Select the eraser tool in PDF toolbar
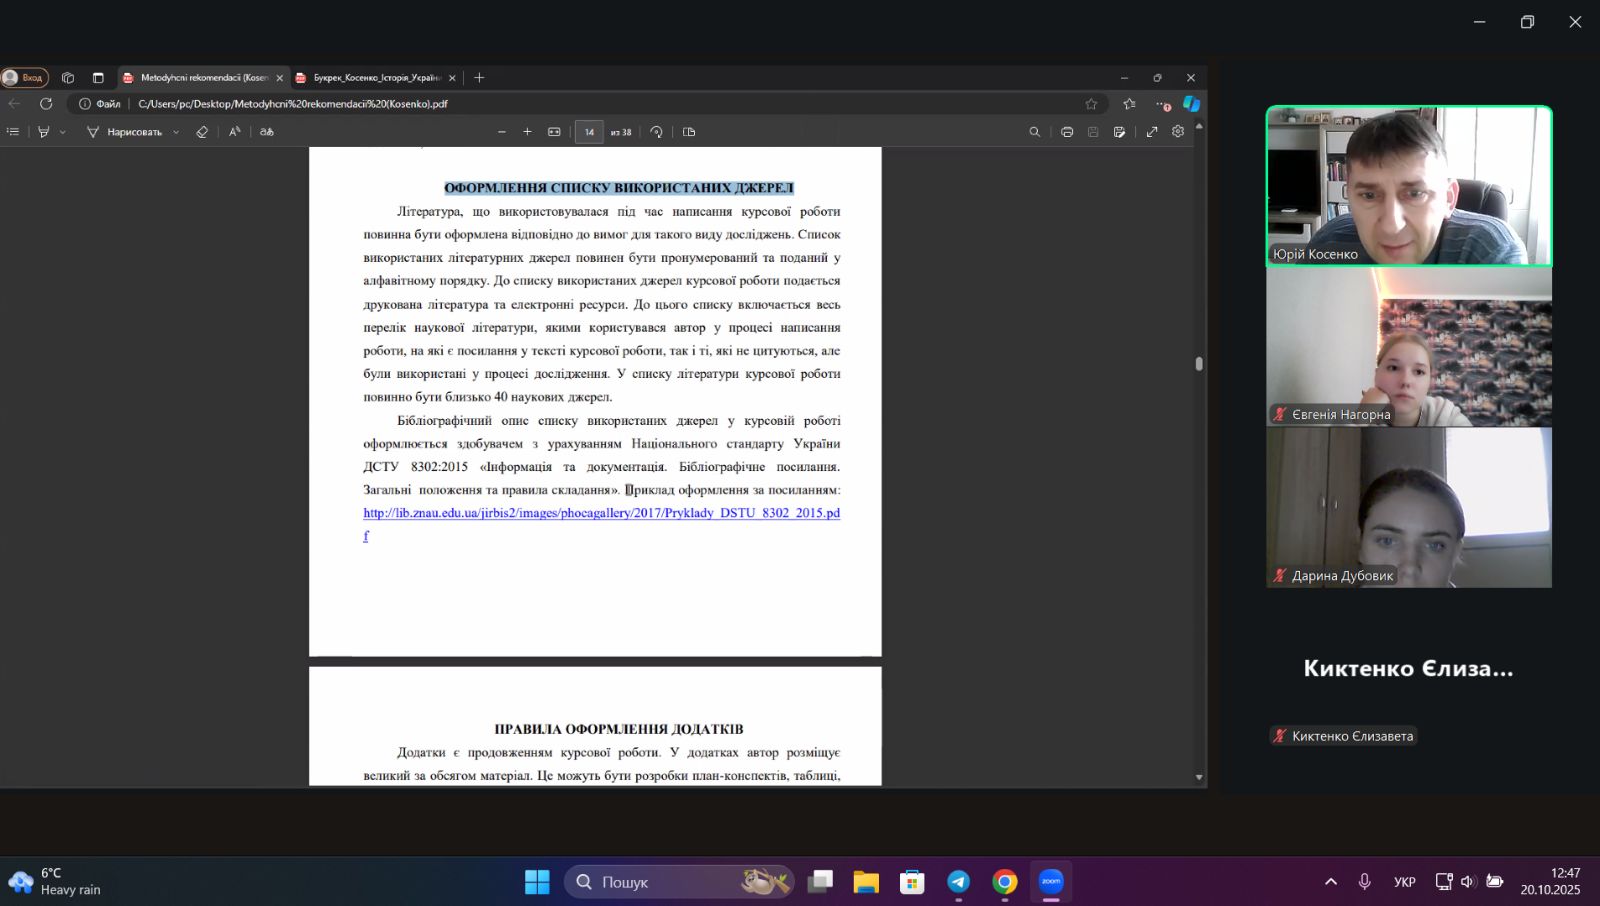 coord(202,132)
